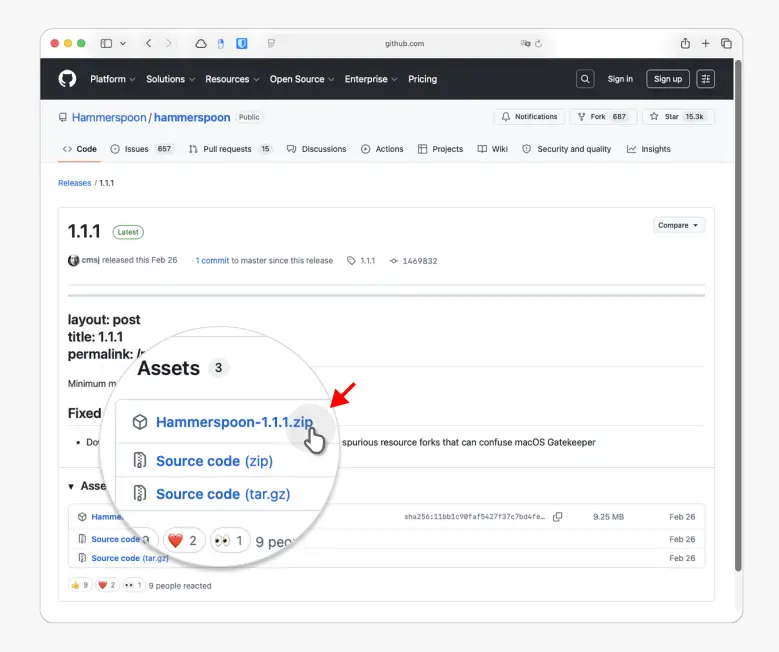Image resolution: width=779 pixels, height=652 pixels.
Task: Open the Safari sidebar toggle icon
Action: pos(106,43)
